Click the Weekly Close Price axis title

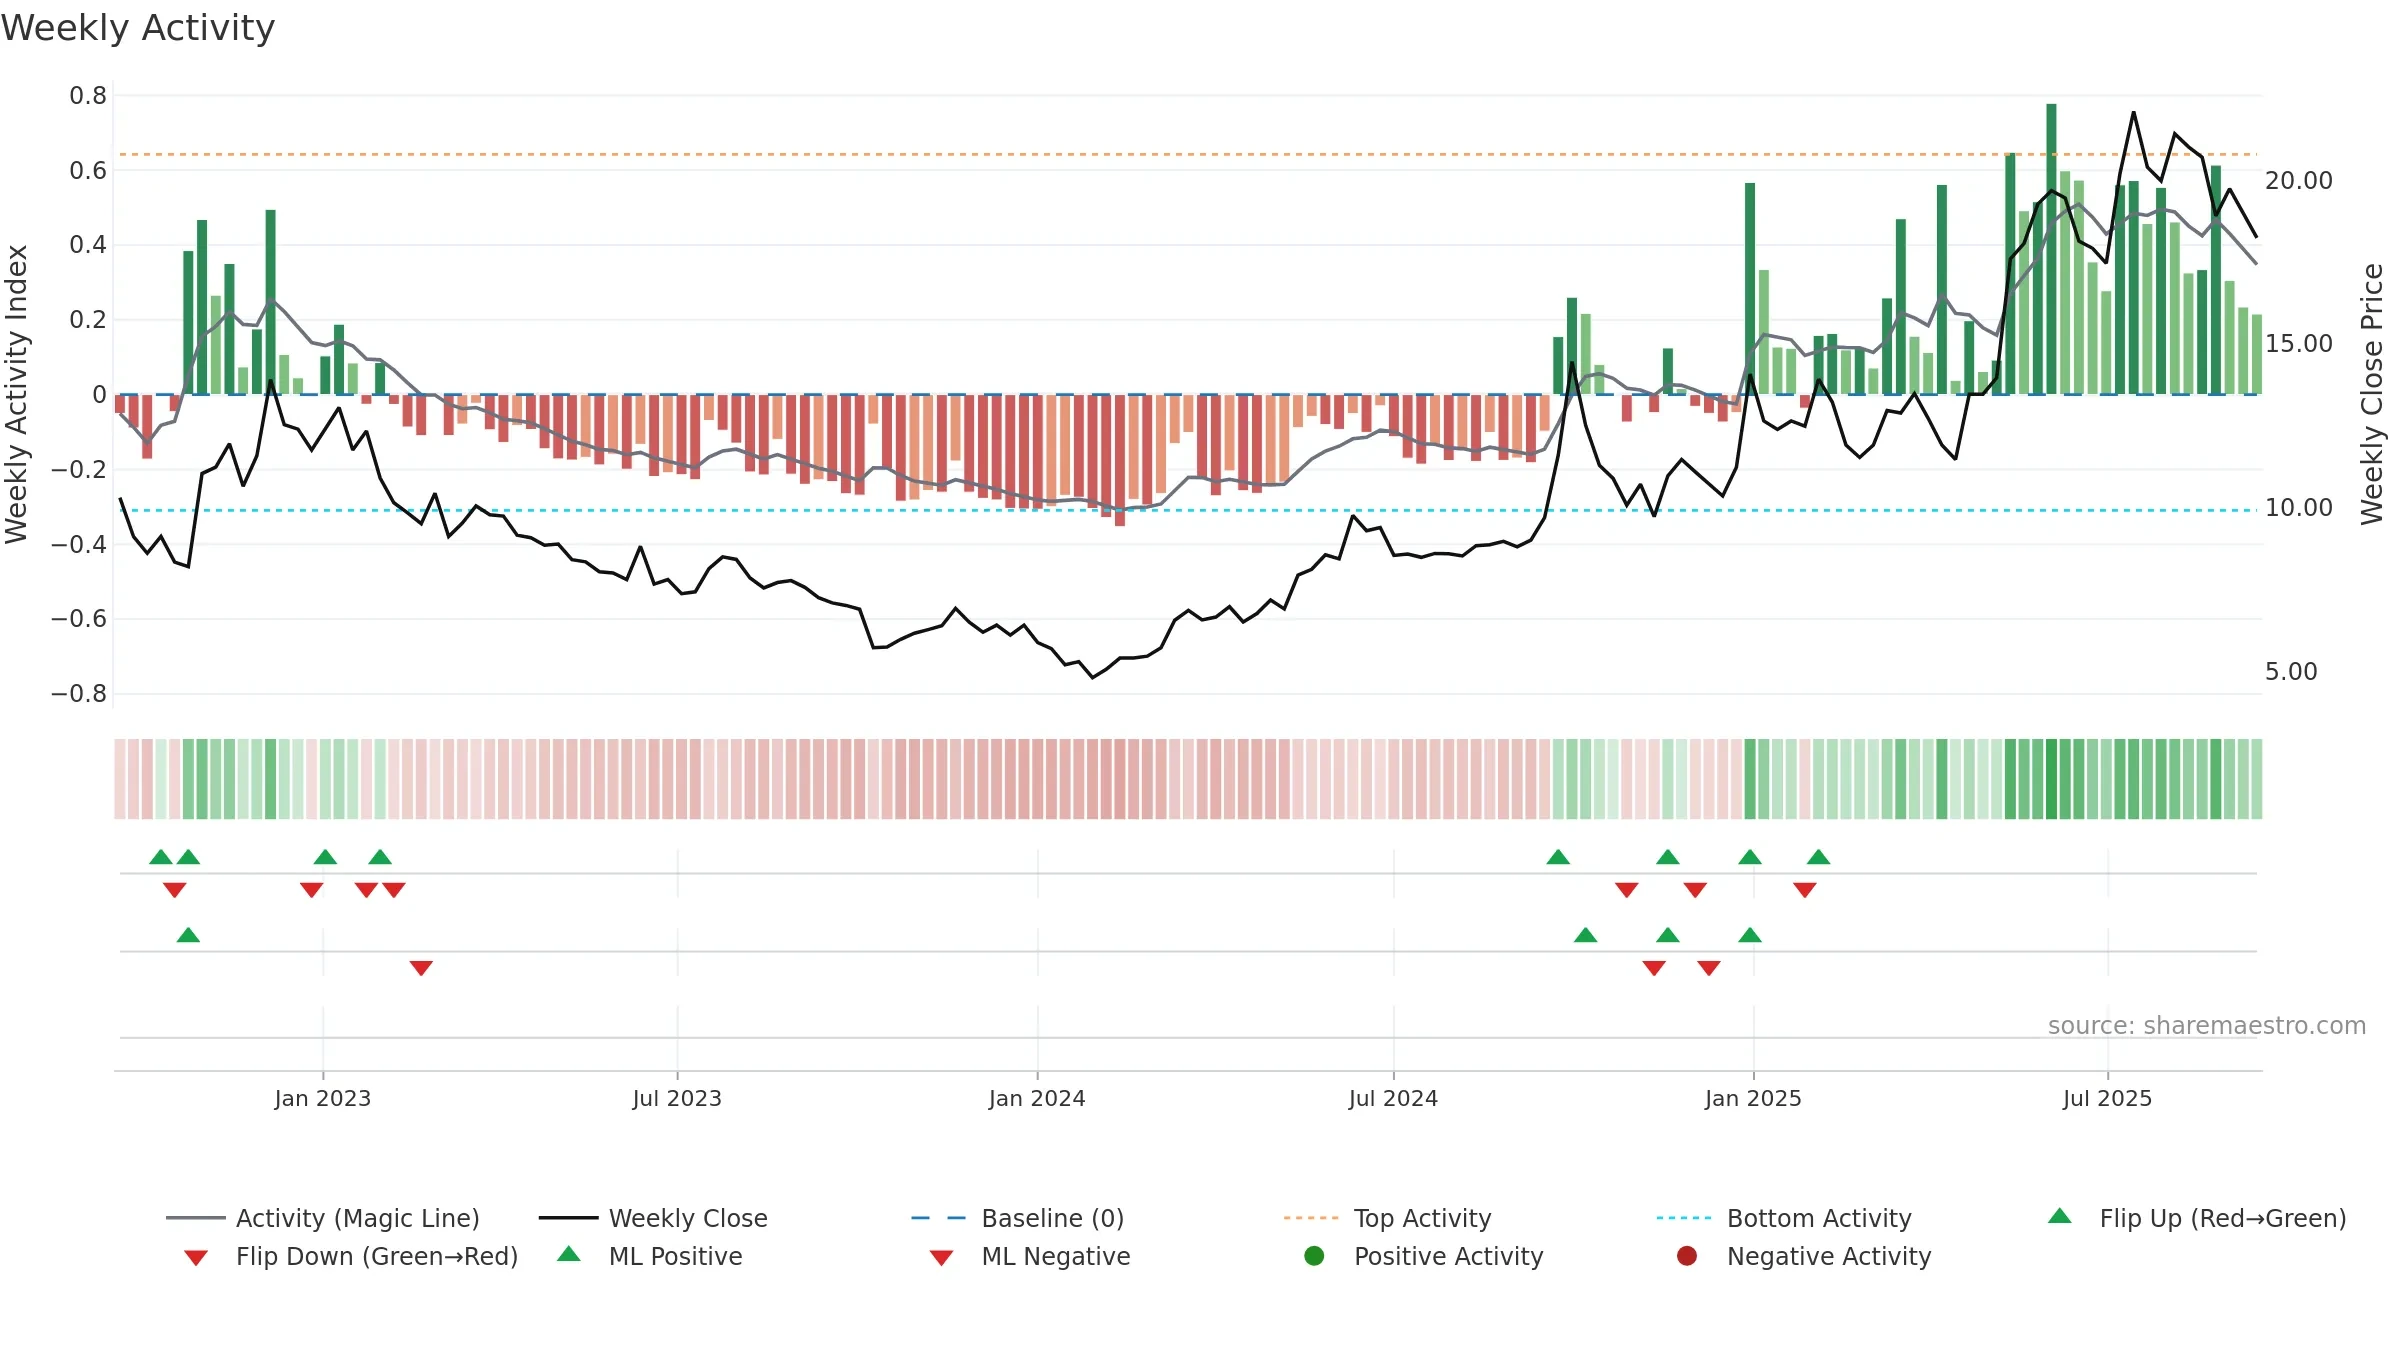click(x=2372, y=394)
